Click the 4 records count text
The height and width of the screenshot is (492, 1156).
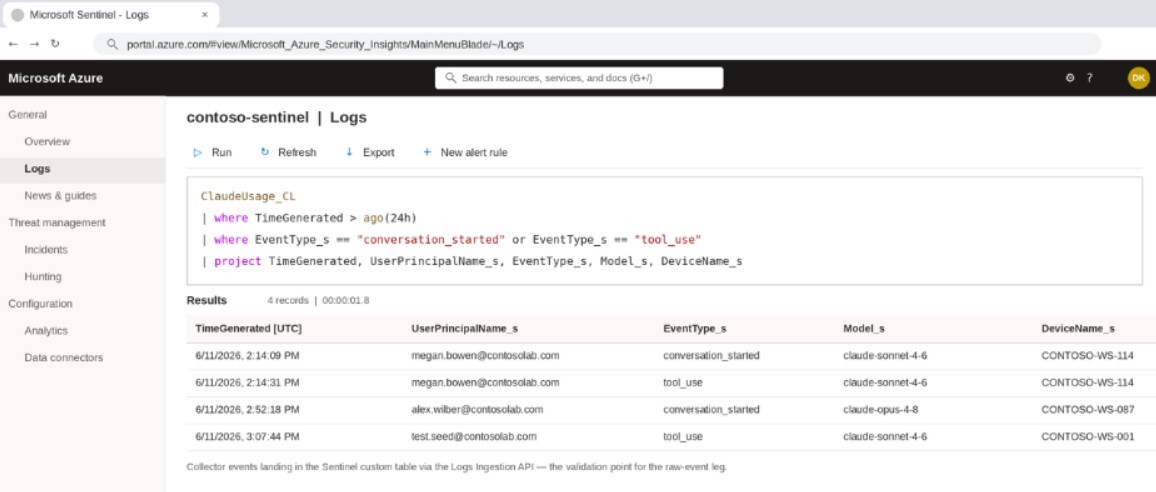click(288, 301)
